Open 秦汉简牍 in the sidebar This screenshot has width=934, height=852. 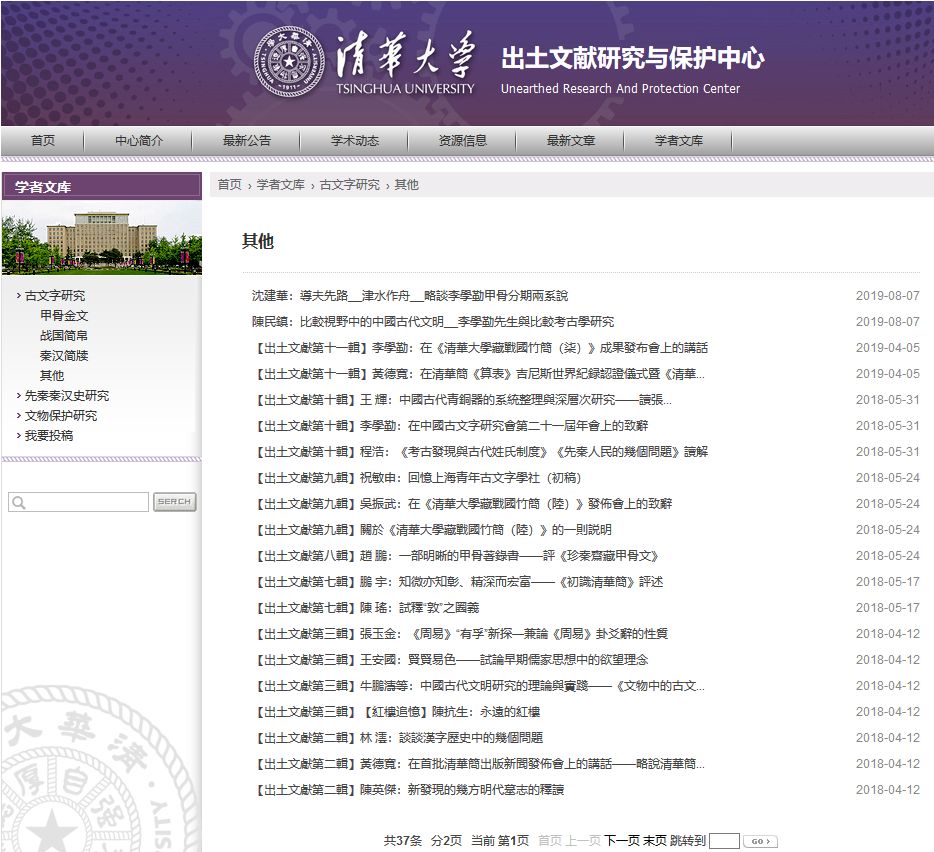[64, 356]
